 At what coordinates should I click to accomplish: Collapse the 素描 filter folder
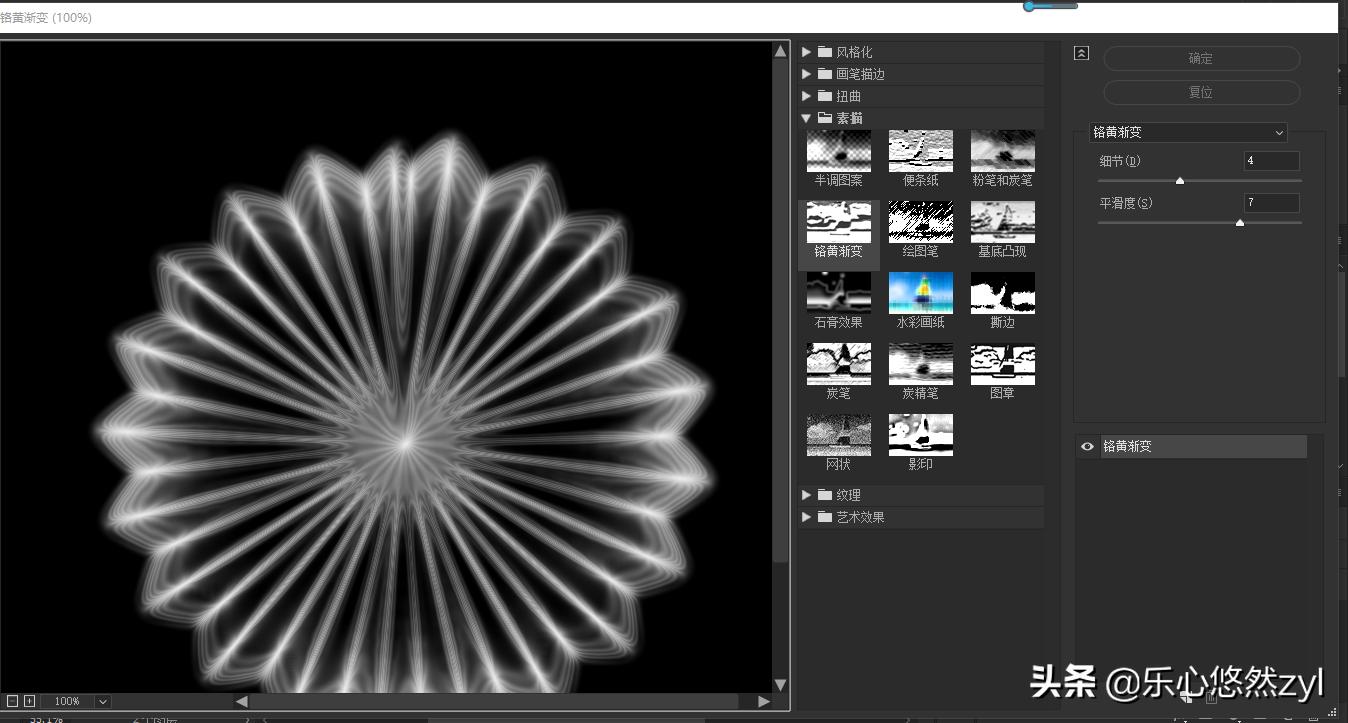pyautogui.click(x=806, y=118)
